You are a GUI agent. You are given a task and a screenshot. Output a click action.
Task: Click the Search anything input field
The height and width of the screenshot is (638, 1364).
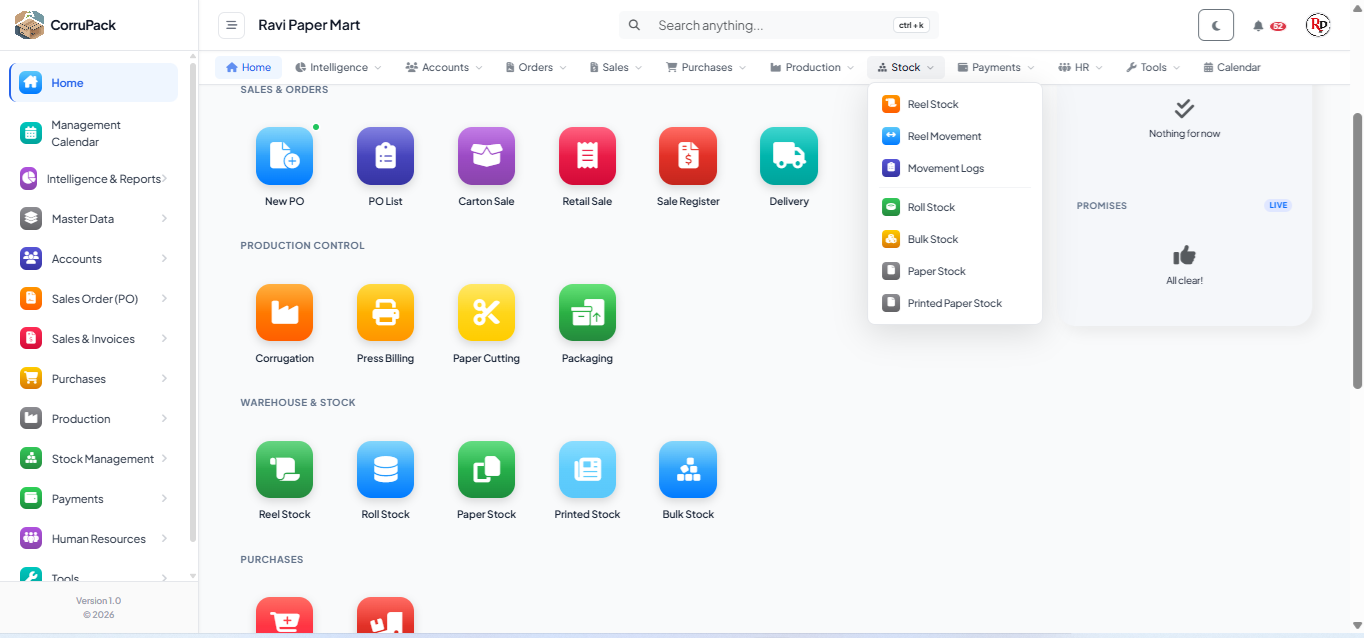pos(770,26)
